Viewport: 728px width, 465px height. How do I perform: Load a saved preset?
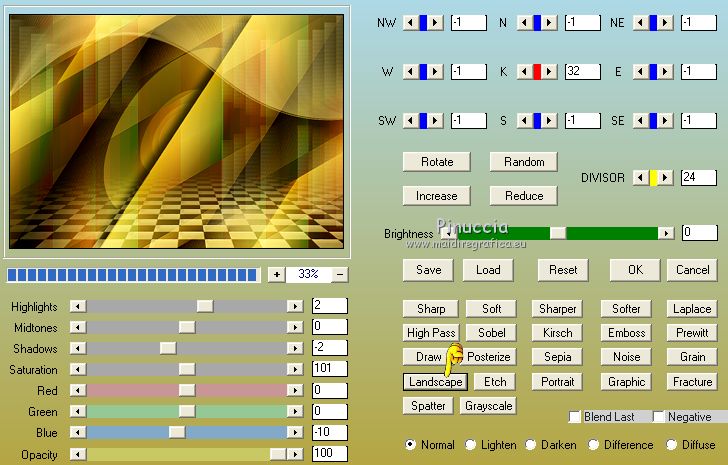click(x=488, y=270)
